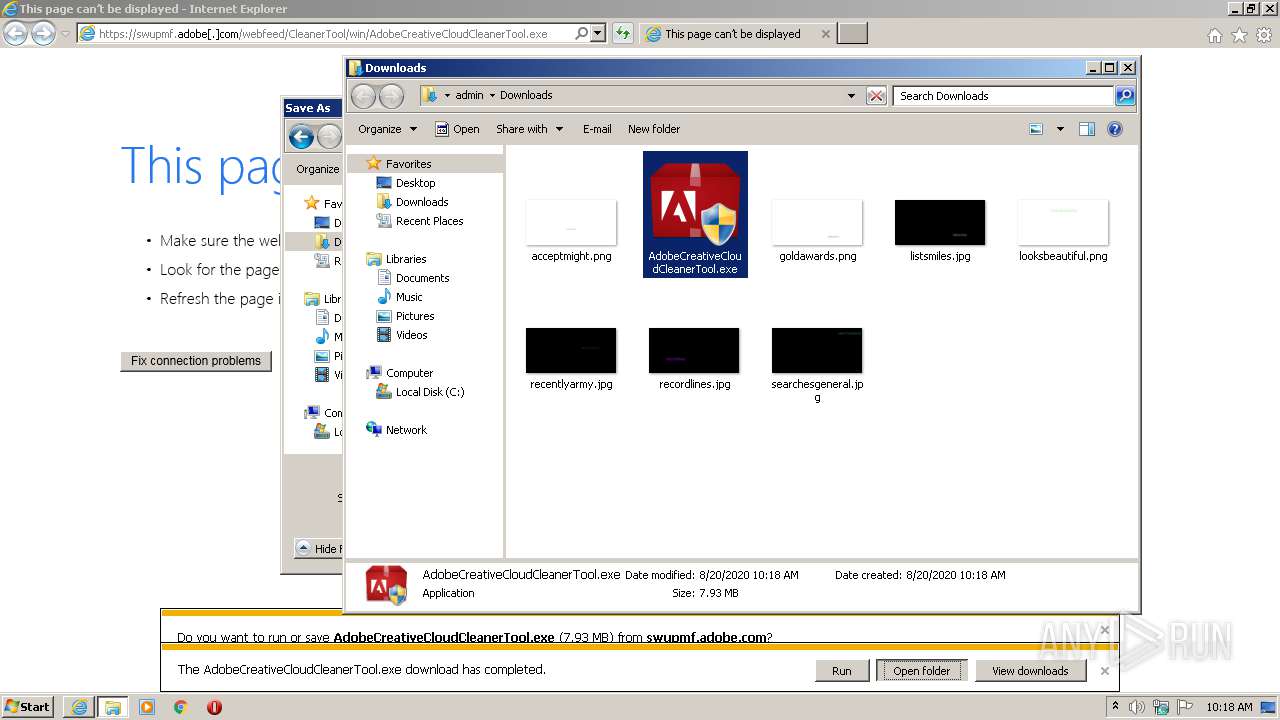Open Local Disk (C:) in sidebar

[430, 392]
